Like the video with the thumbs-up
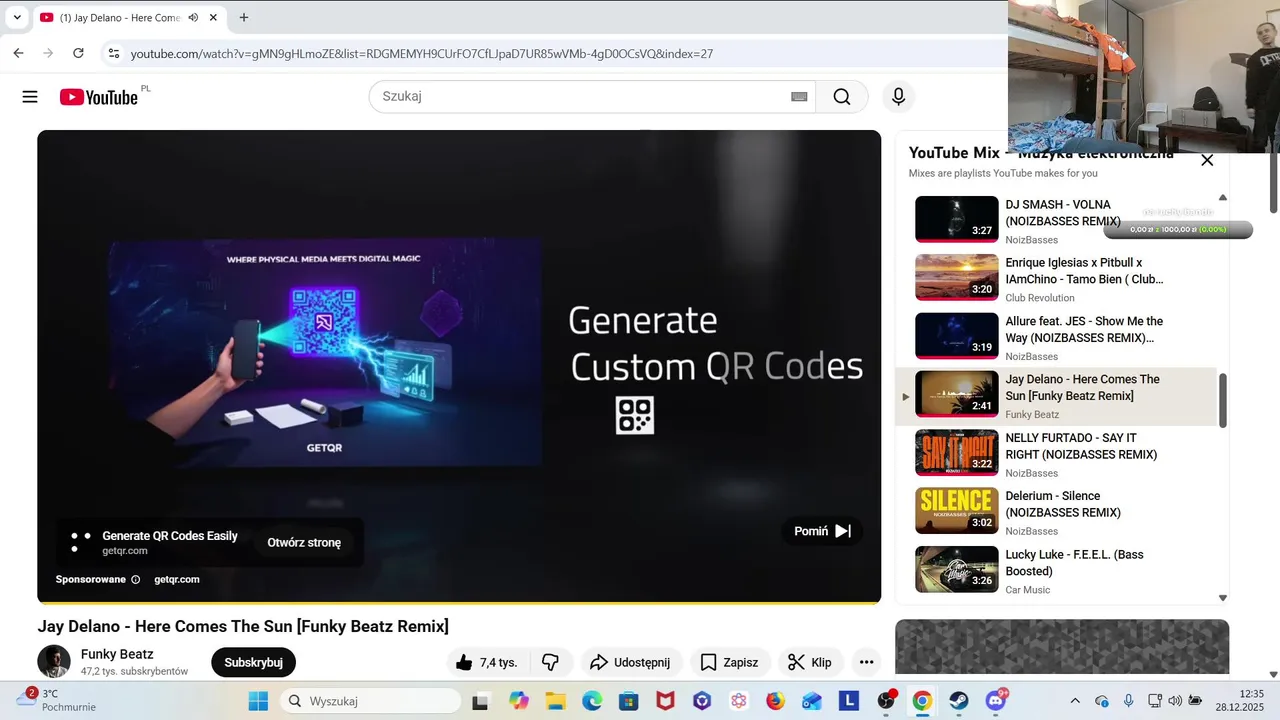Viewport: 1280px width, 720px height. click(487, 662)
